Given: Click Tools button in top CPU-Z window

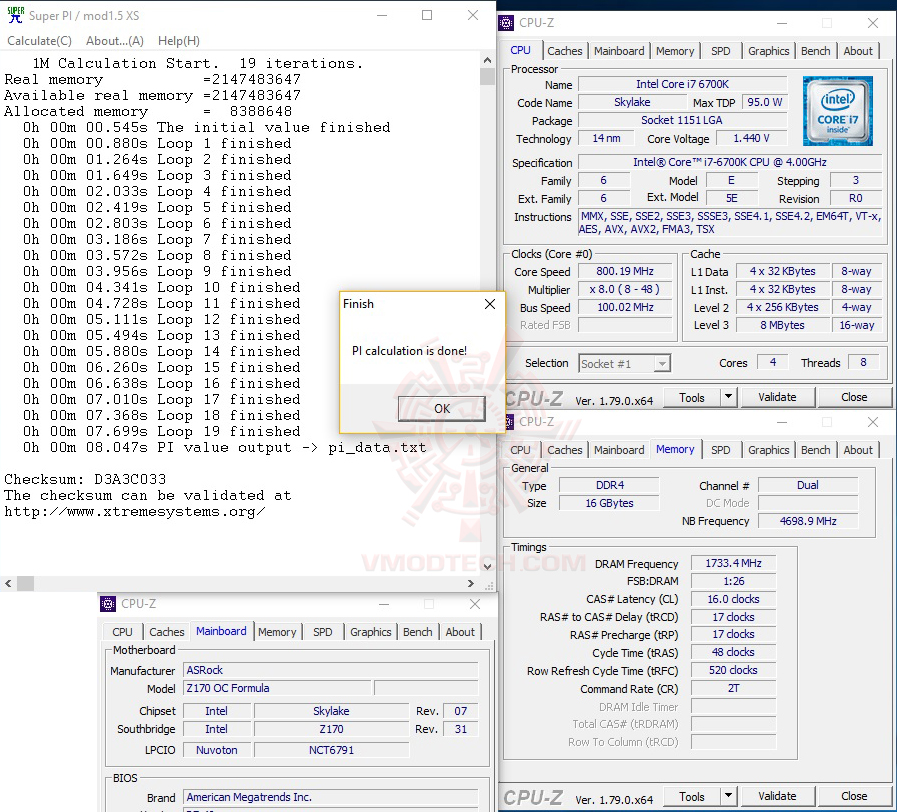Looking at the screenshot, I should point(692,397).
